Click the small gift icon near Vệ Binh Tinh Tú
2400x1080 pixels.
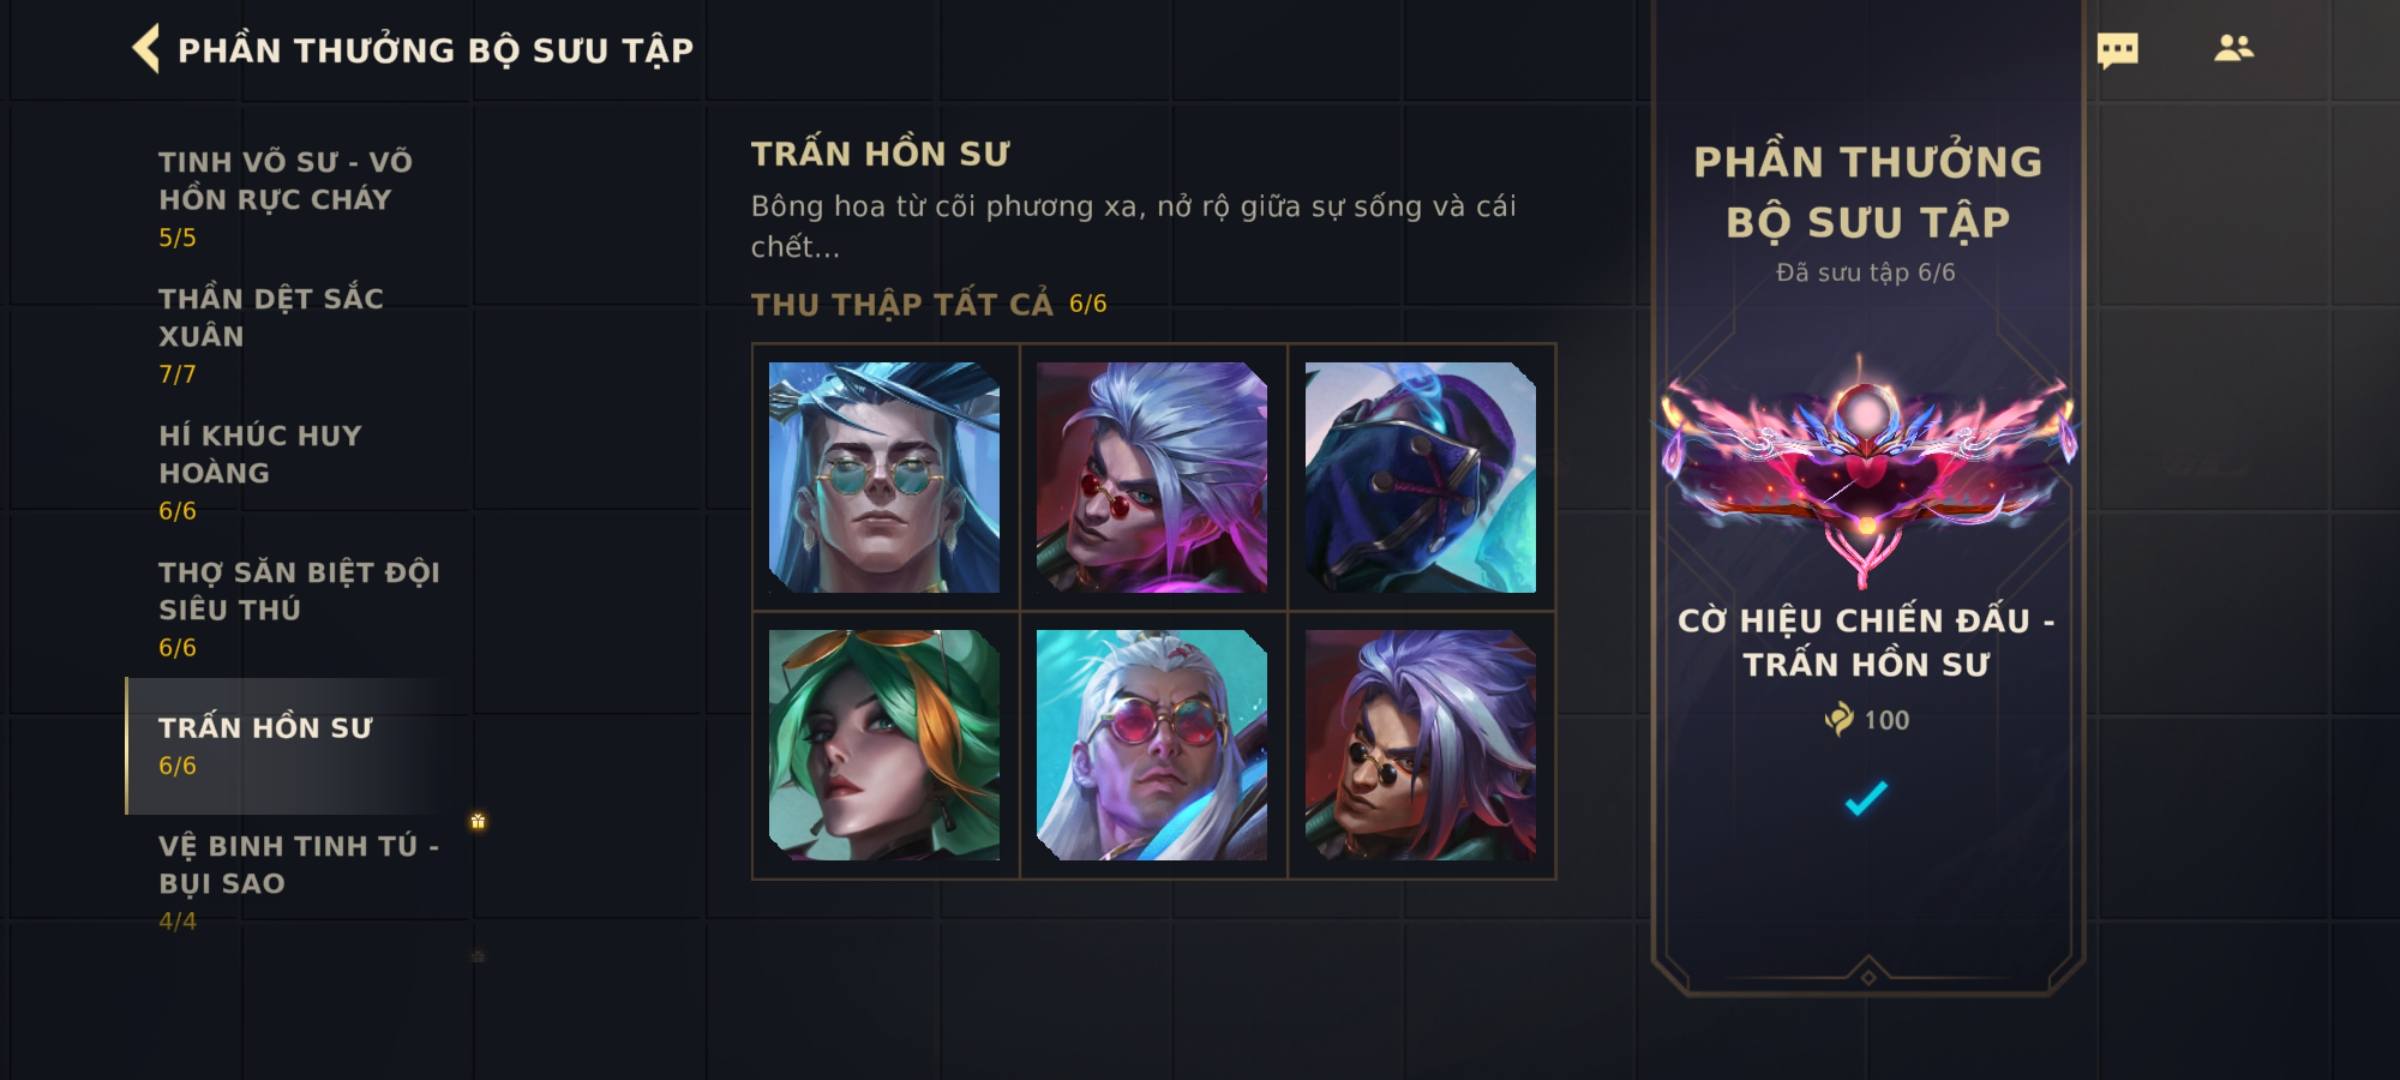pyautogui.click(x=478, y=821)
